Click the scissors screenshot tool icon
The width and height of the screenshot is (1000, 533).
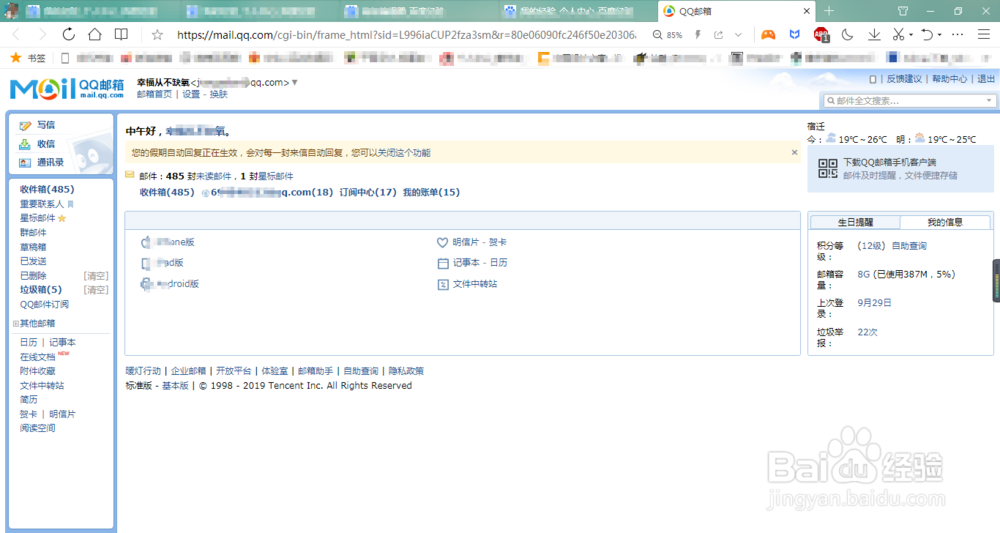(x=898, y=35)
